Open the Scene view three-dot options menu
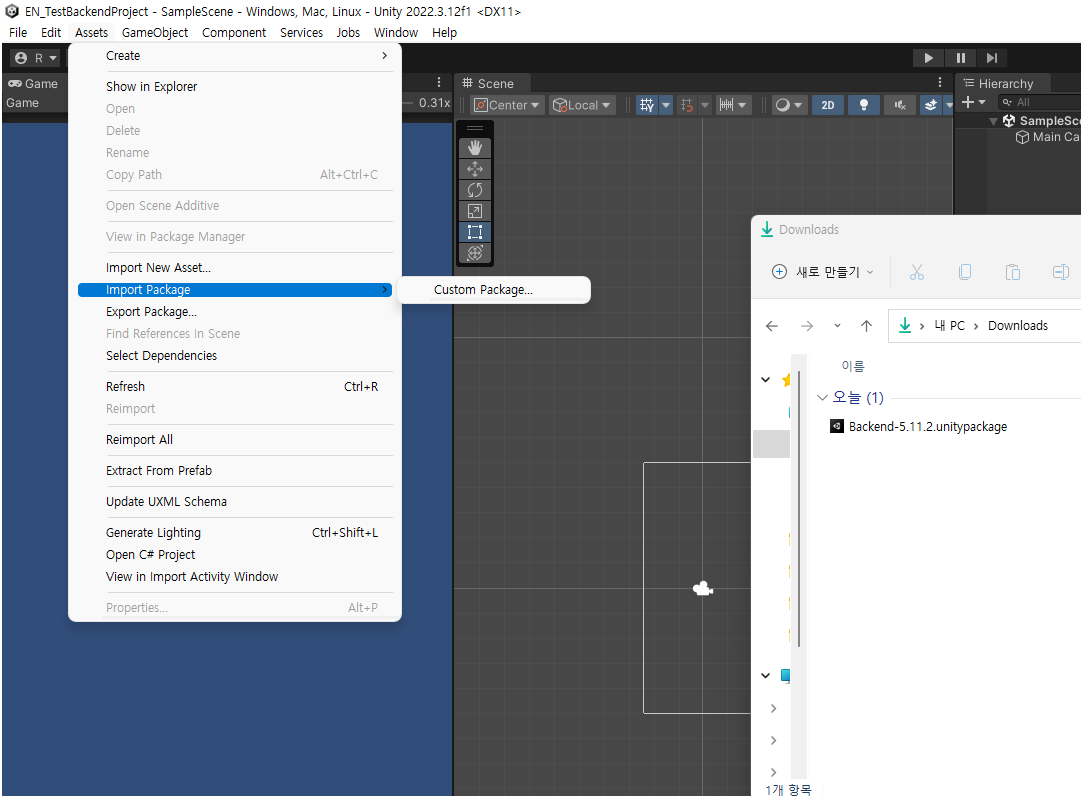The width and height of the screenshot is (1081, 796). (940, 83)
